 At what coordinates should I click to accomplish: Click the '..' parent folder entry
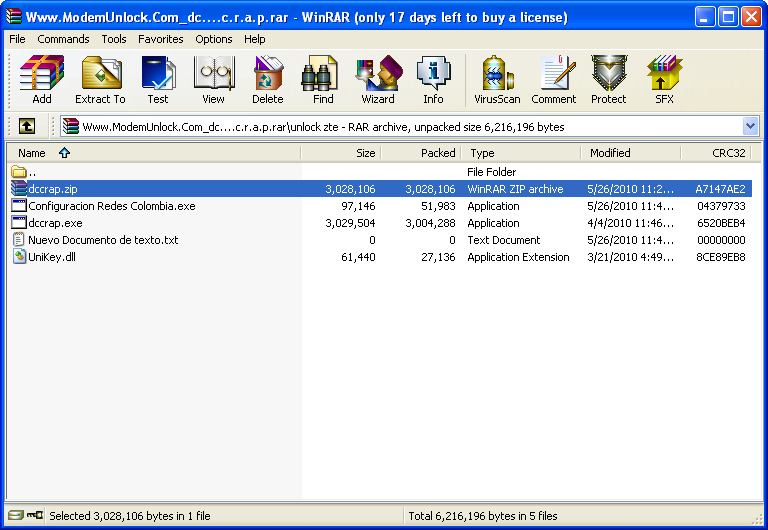click(x=32, y=172)
